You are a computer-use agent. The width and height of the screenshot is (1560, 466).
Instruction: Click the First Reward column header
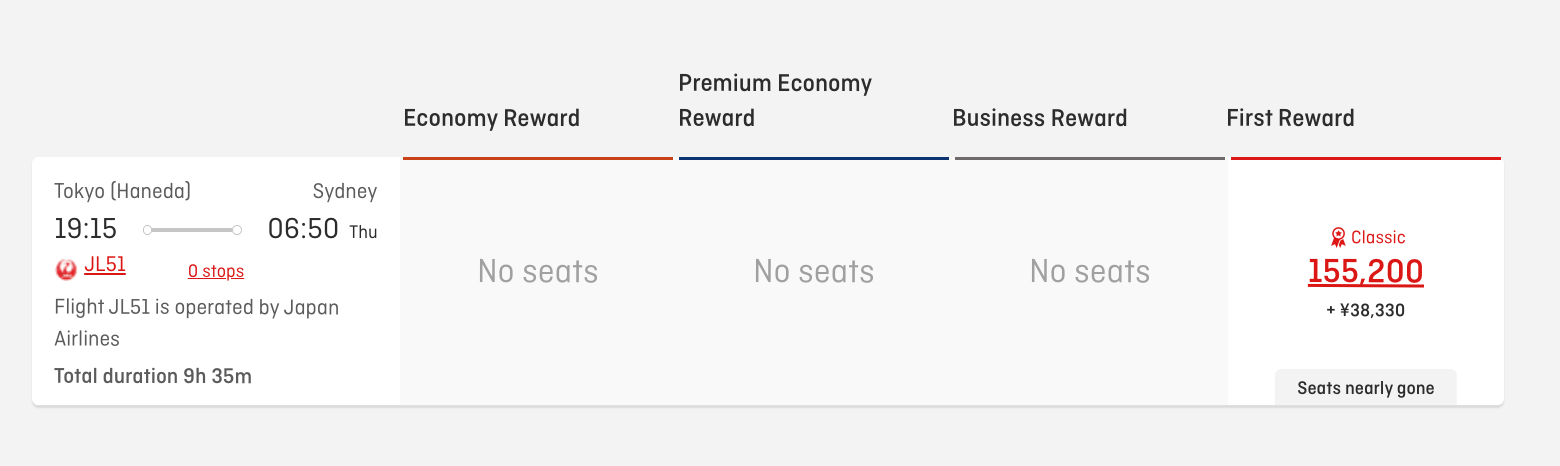pos(1290,118)
